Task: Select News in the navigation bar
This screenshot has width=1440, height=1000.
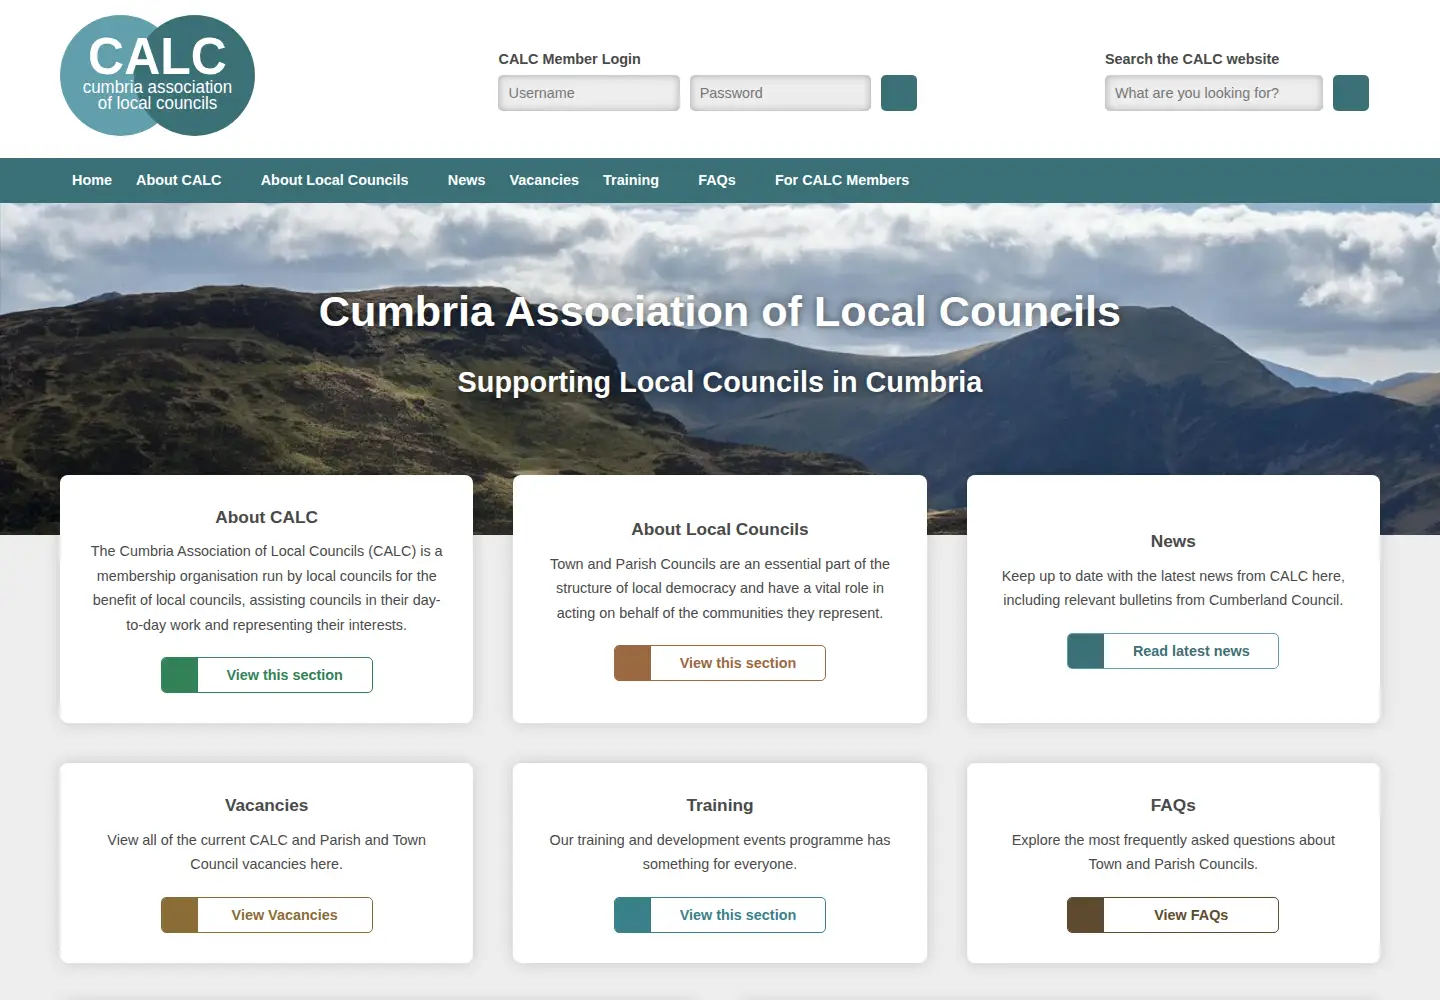Action: coord(467,180)
